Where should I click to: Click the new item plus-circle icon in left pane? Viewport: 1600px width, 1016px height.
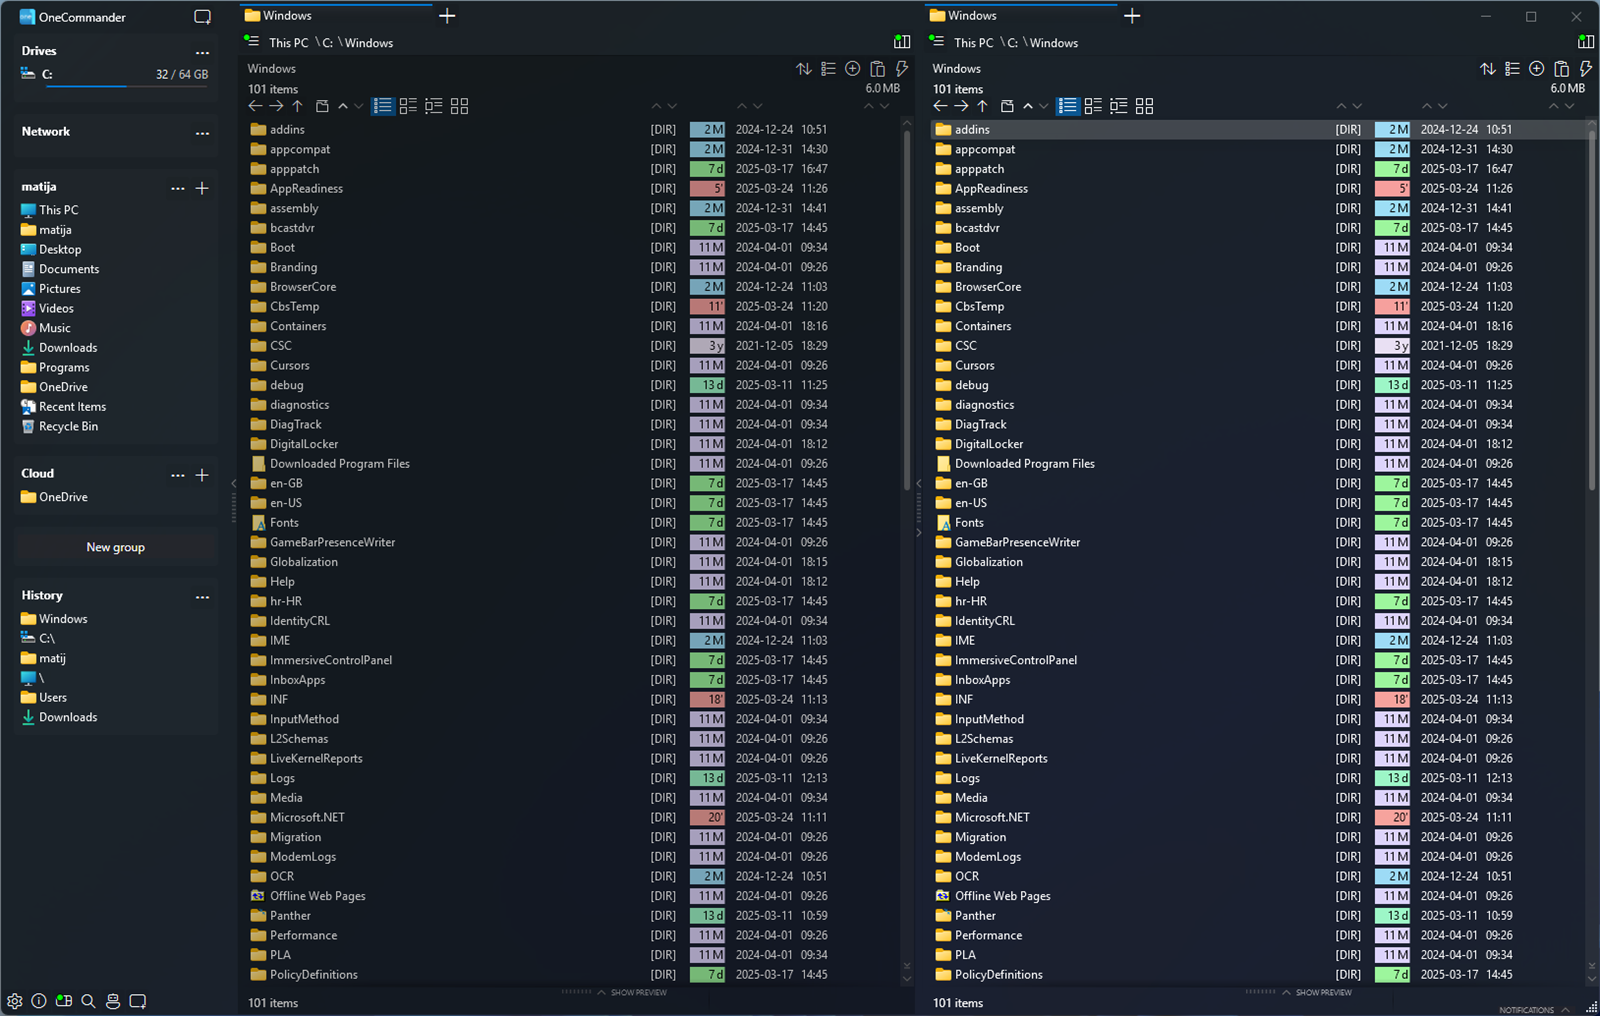(x=852, y=69)
